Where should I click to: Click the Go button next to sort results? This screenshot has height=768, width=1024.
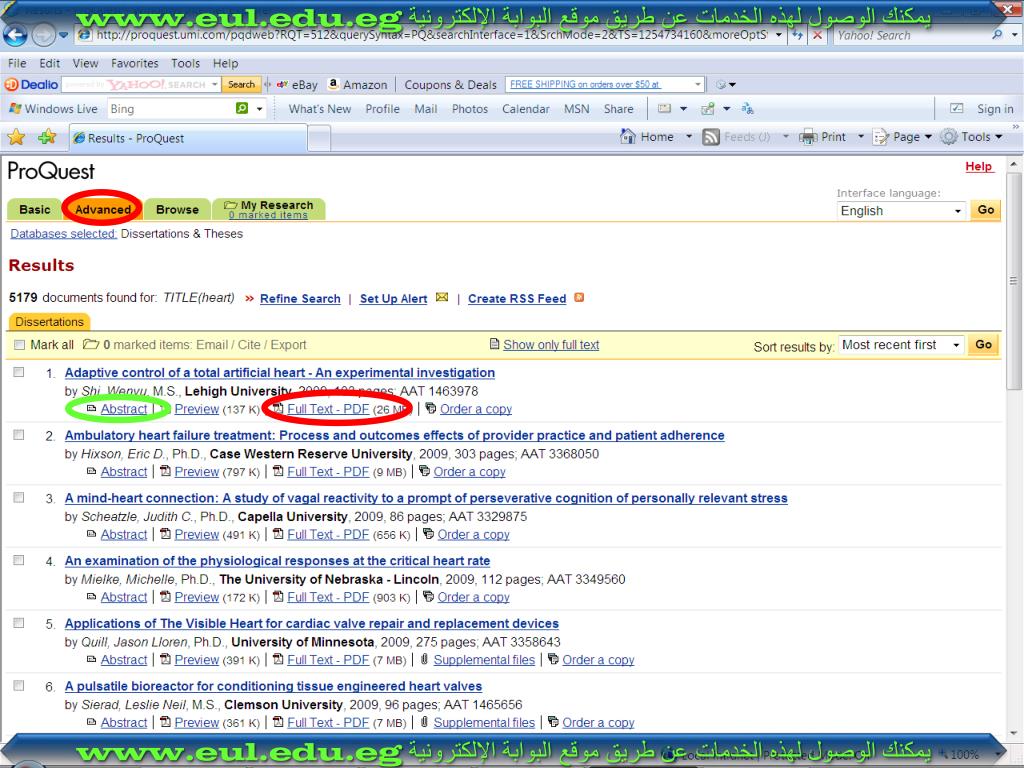pyautogui.click(x=984, y=344)
